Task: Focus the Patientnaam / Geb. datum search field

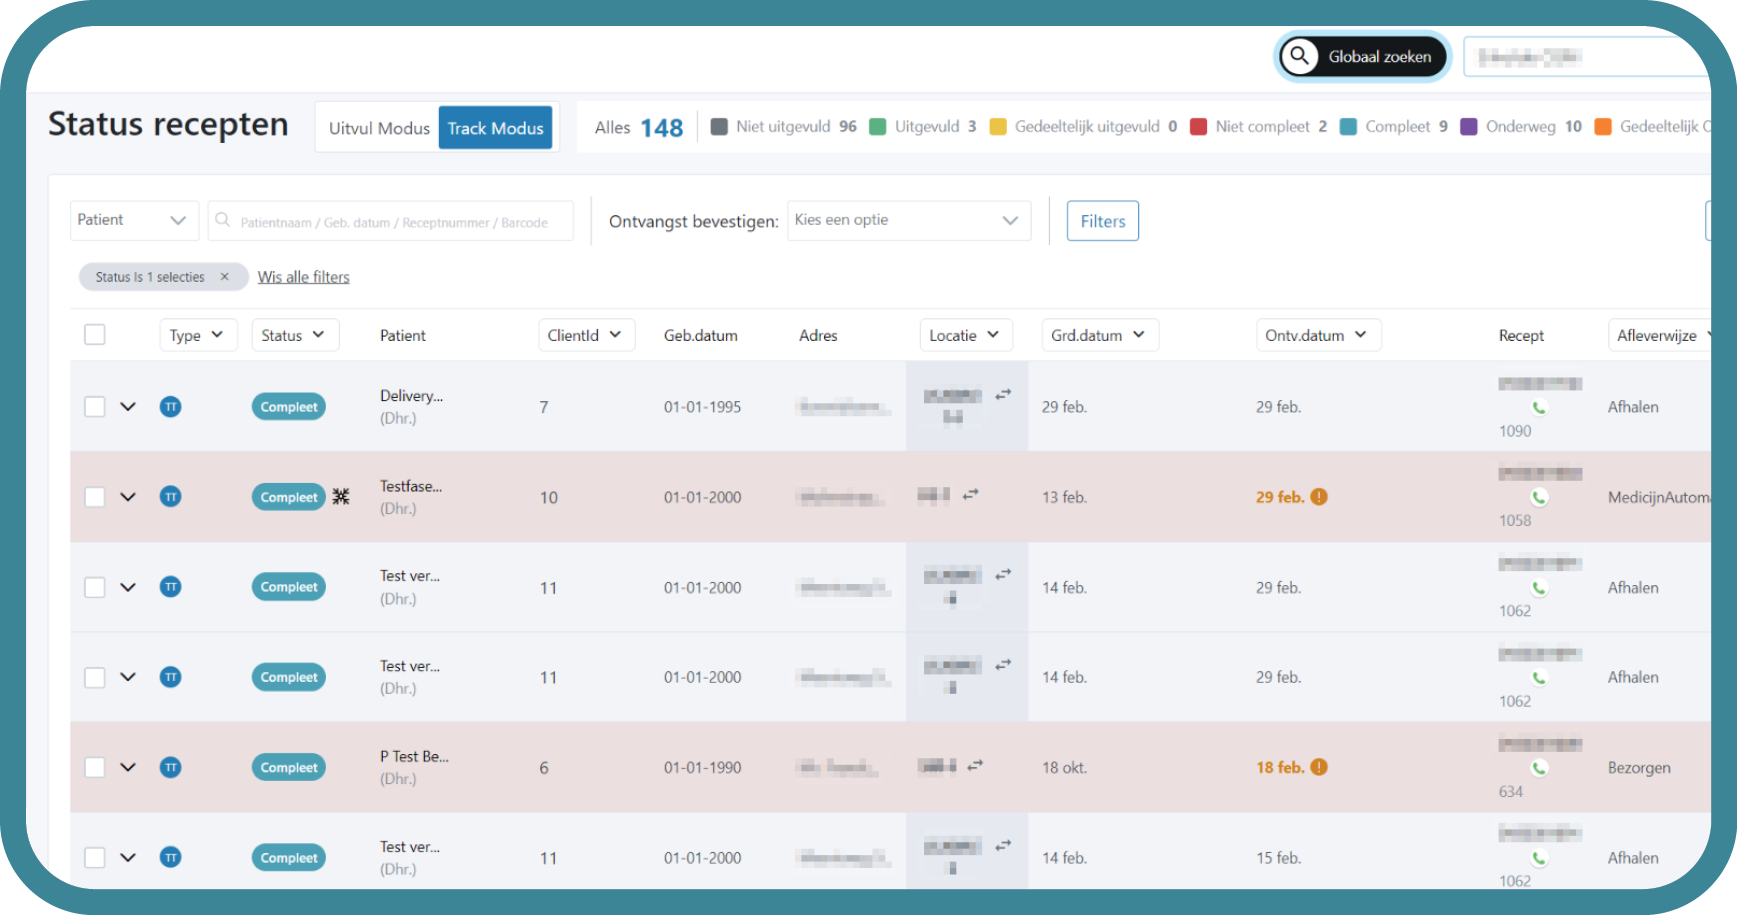Action: tap(391, 221)
